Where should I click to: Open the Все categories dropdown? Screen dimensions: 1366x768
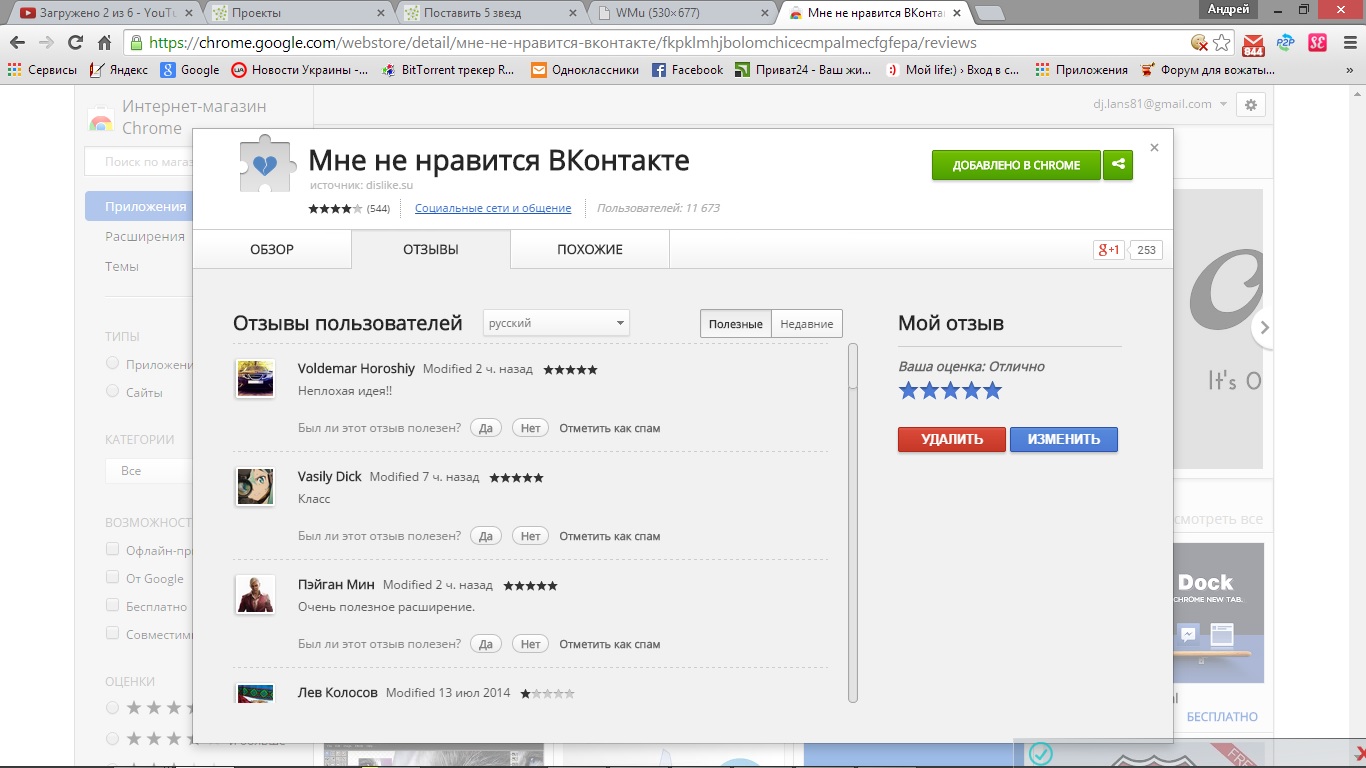pyautogui.click(x=149, y=471)
